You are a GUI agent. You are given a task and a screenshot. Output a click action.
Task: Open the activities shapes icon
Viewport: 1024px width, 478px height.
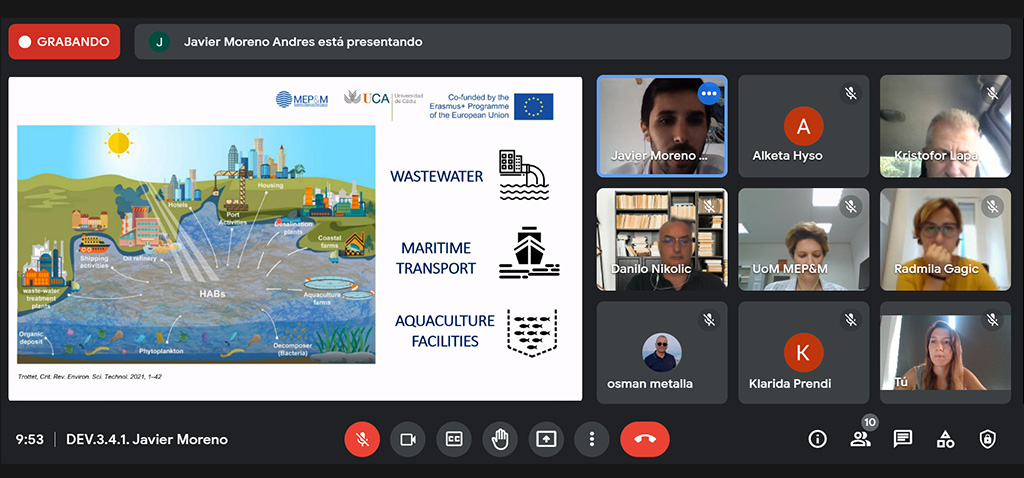coord(945,439)
